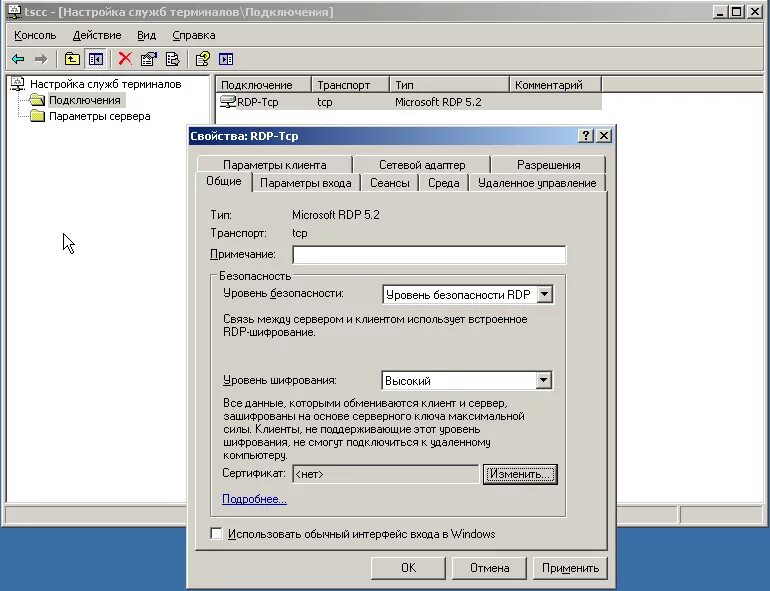Open the Properties toolbar icon
Screen dimensions: 770x591
tap(148, 59)
